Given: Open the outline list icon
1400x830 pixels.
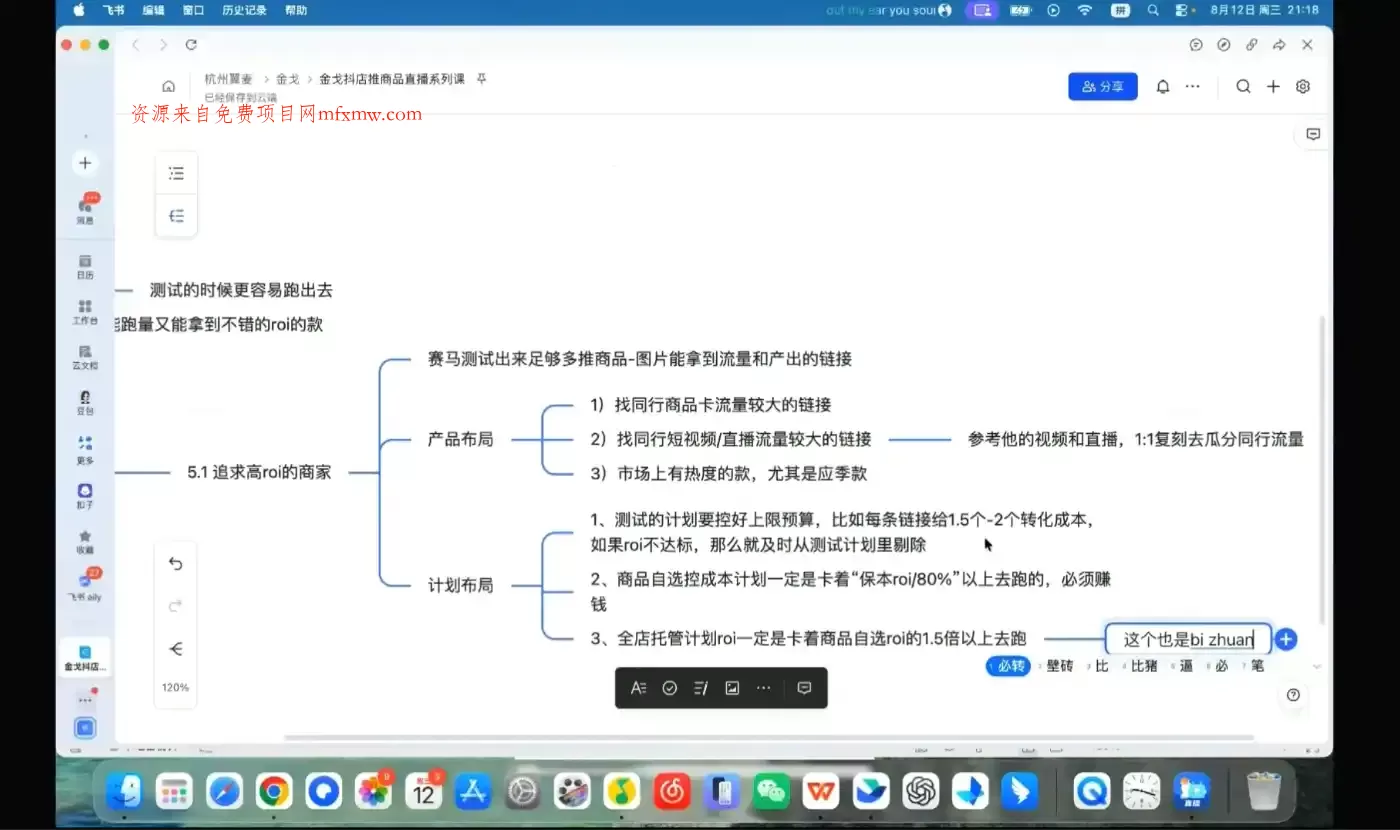Looking at the screenshot, I should 176,173.
